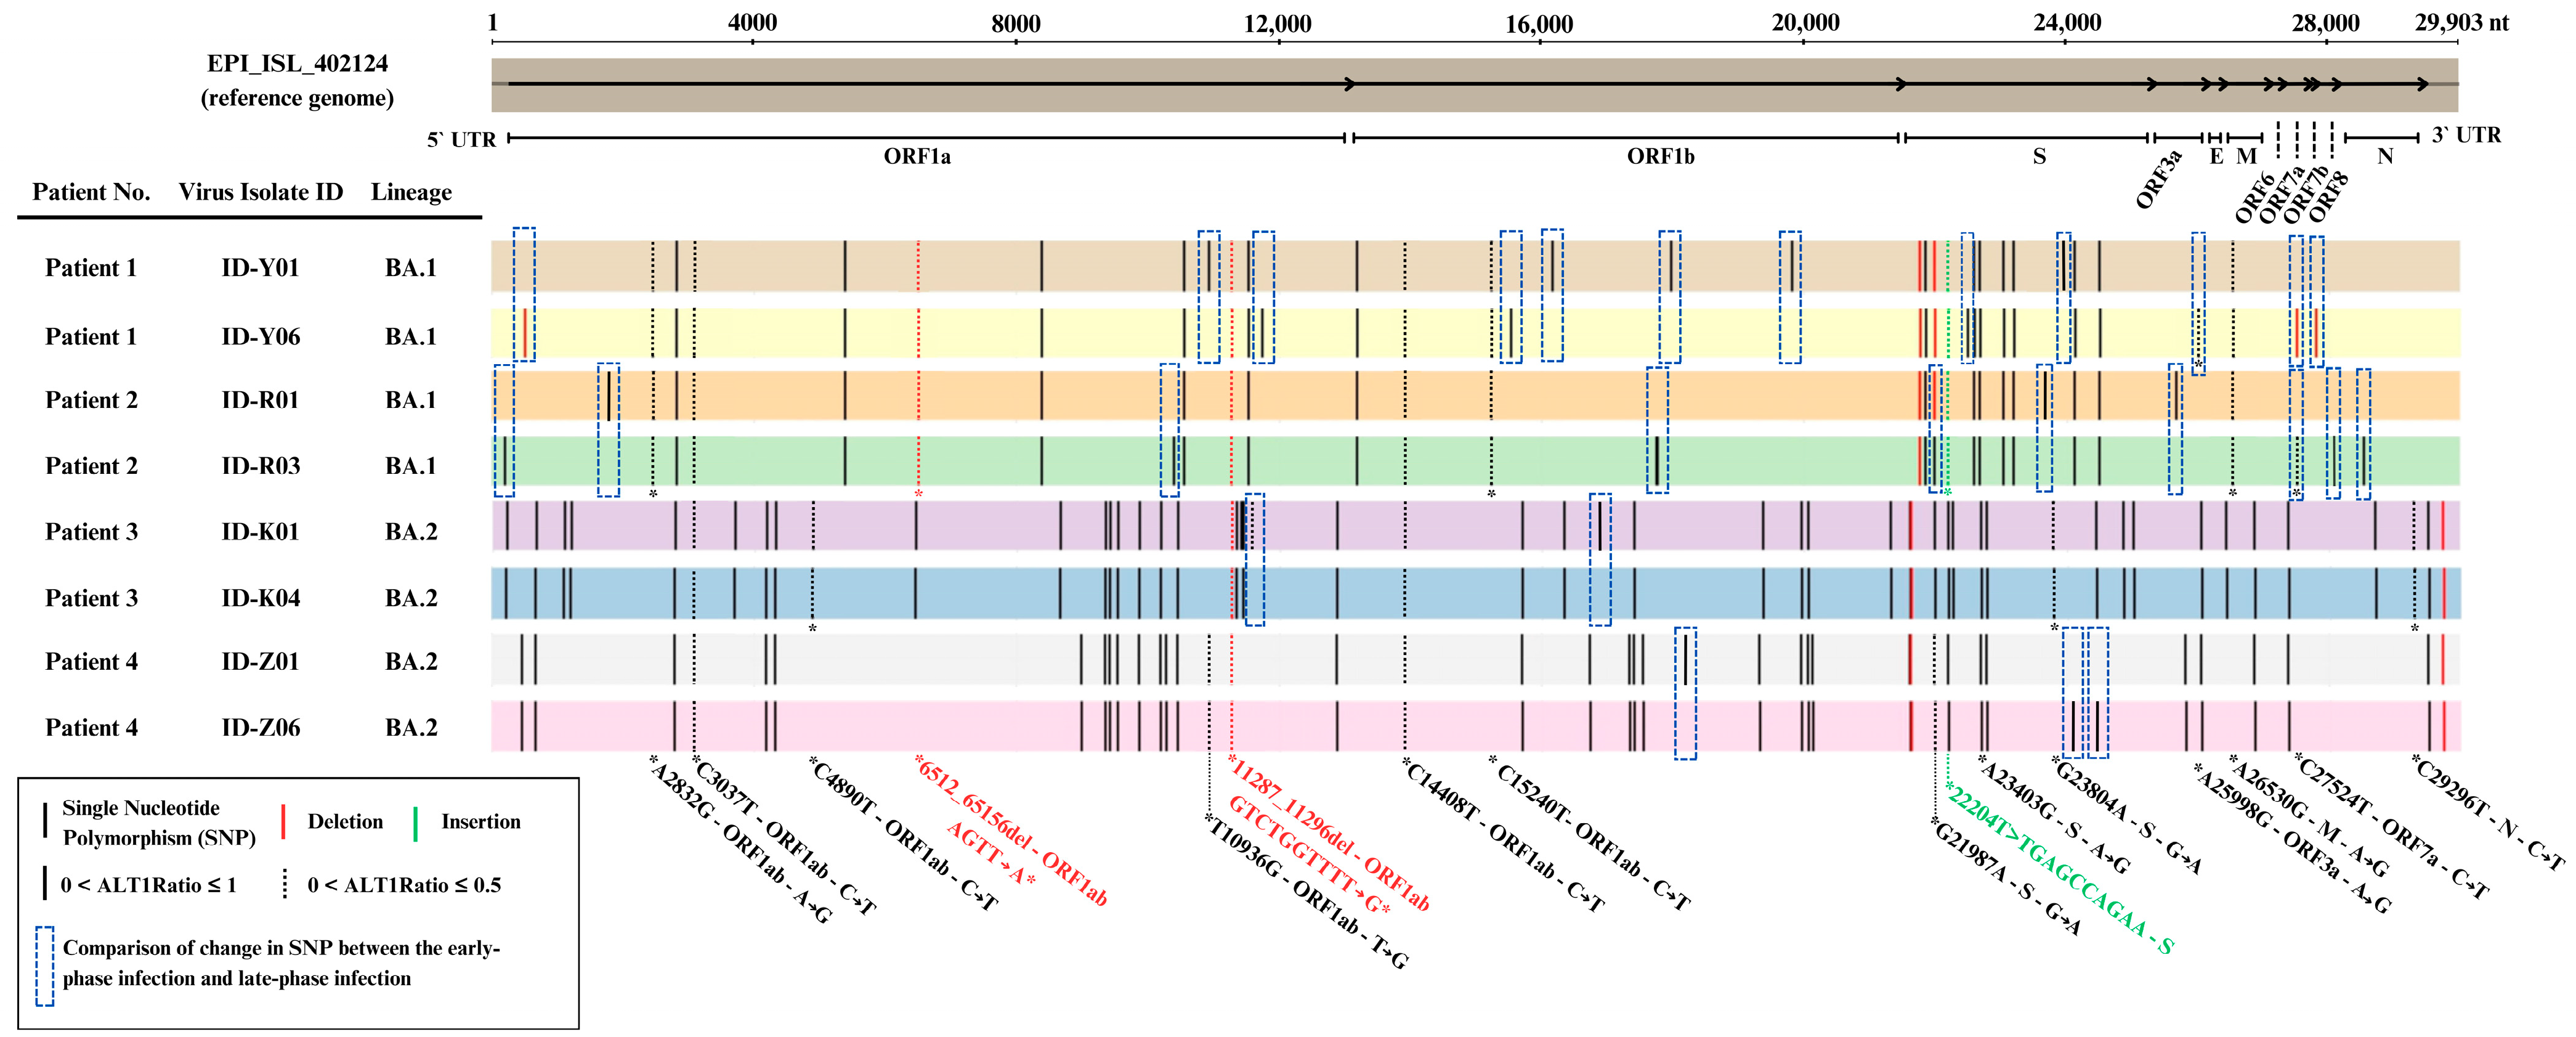Click the ORF1a arrowhead on reference genome
This screenshot has width=2576, height=1037.
click(x=1350, y=84)
